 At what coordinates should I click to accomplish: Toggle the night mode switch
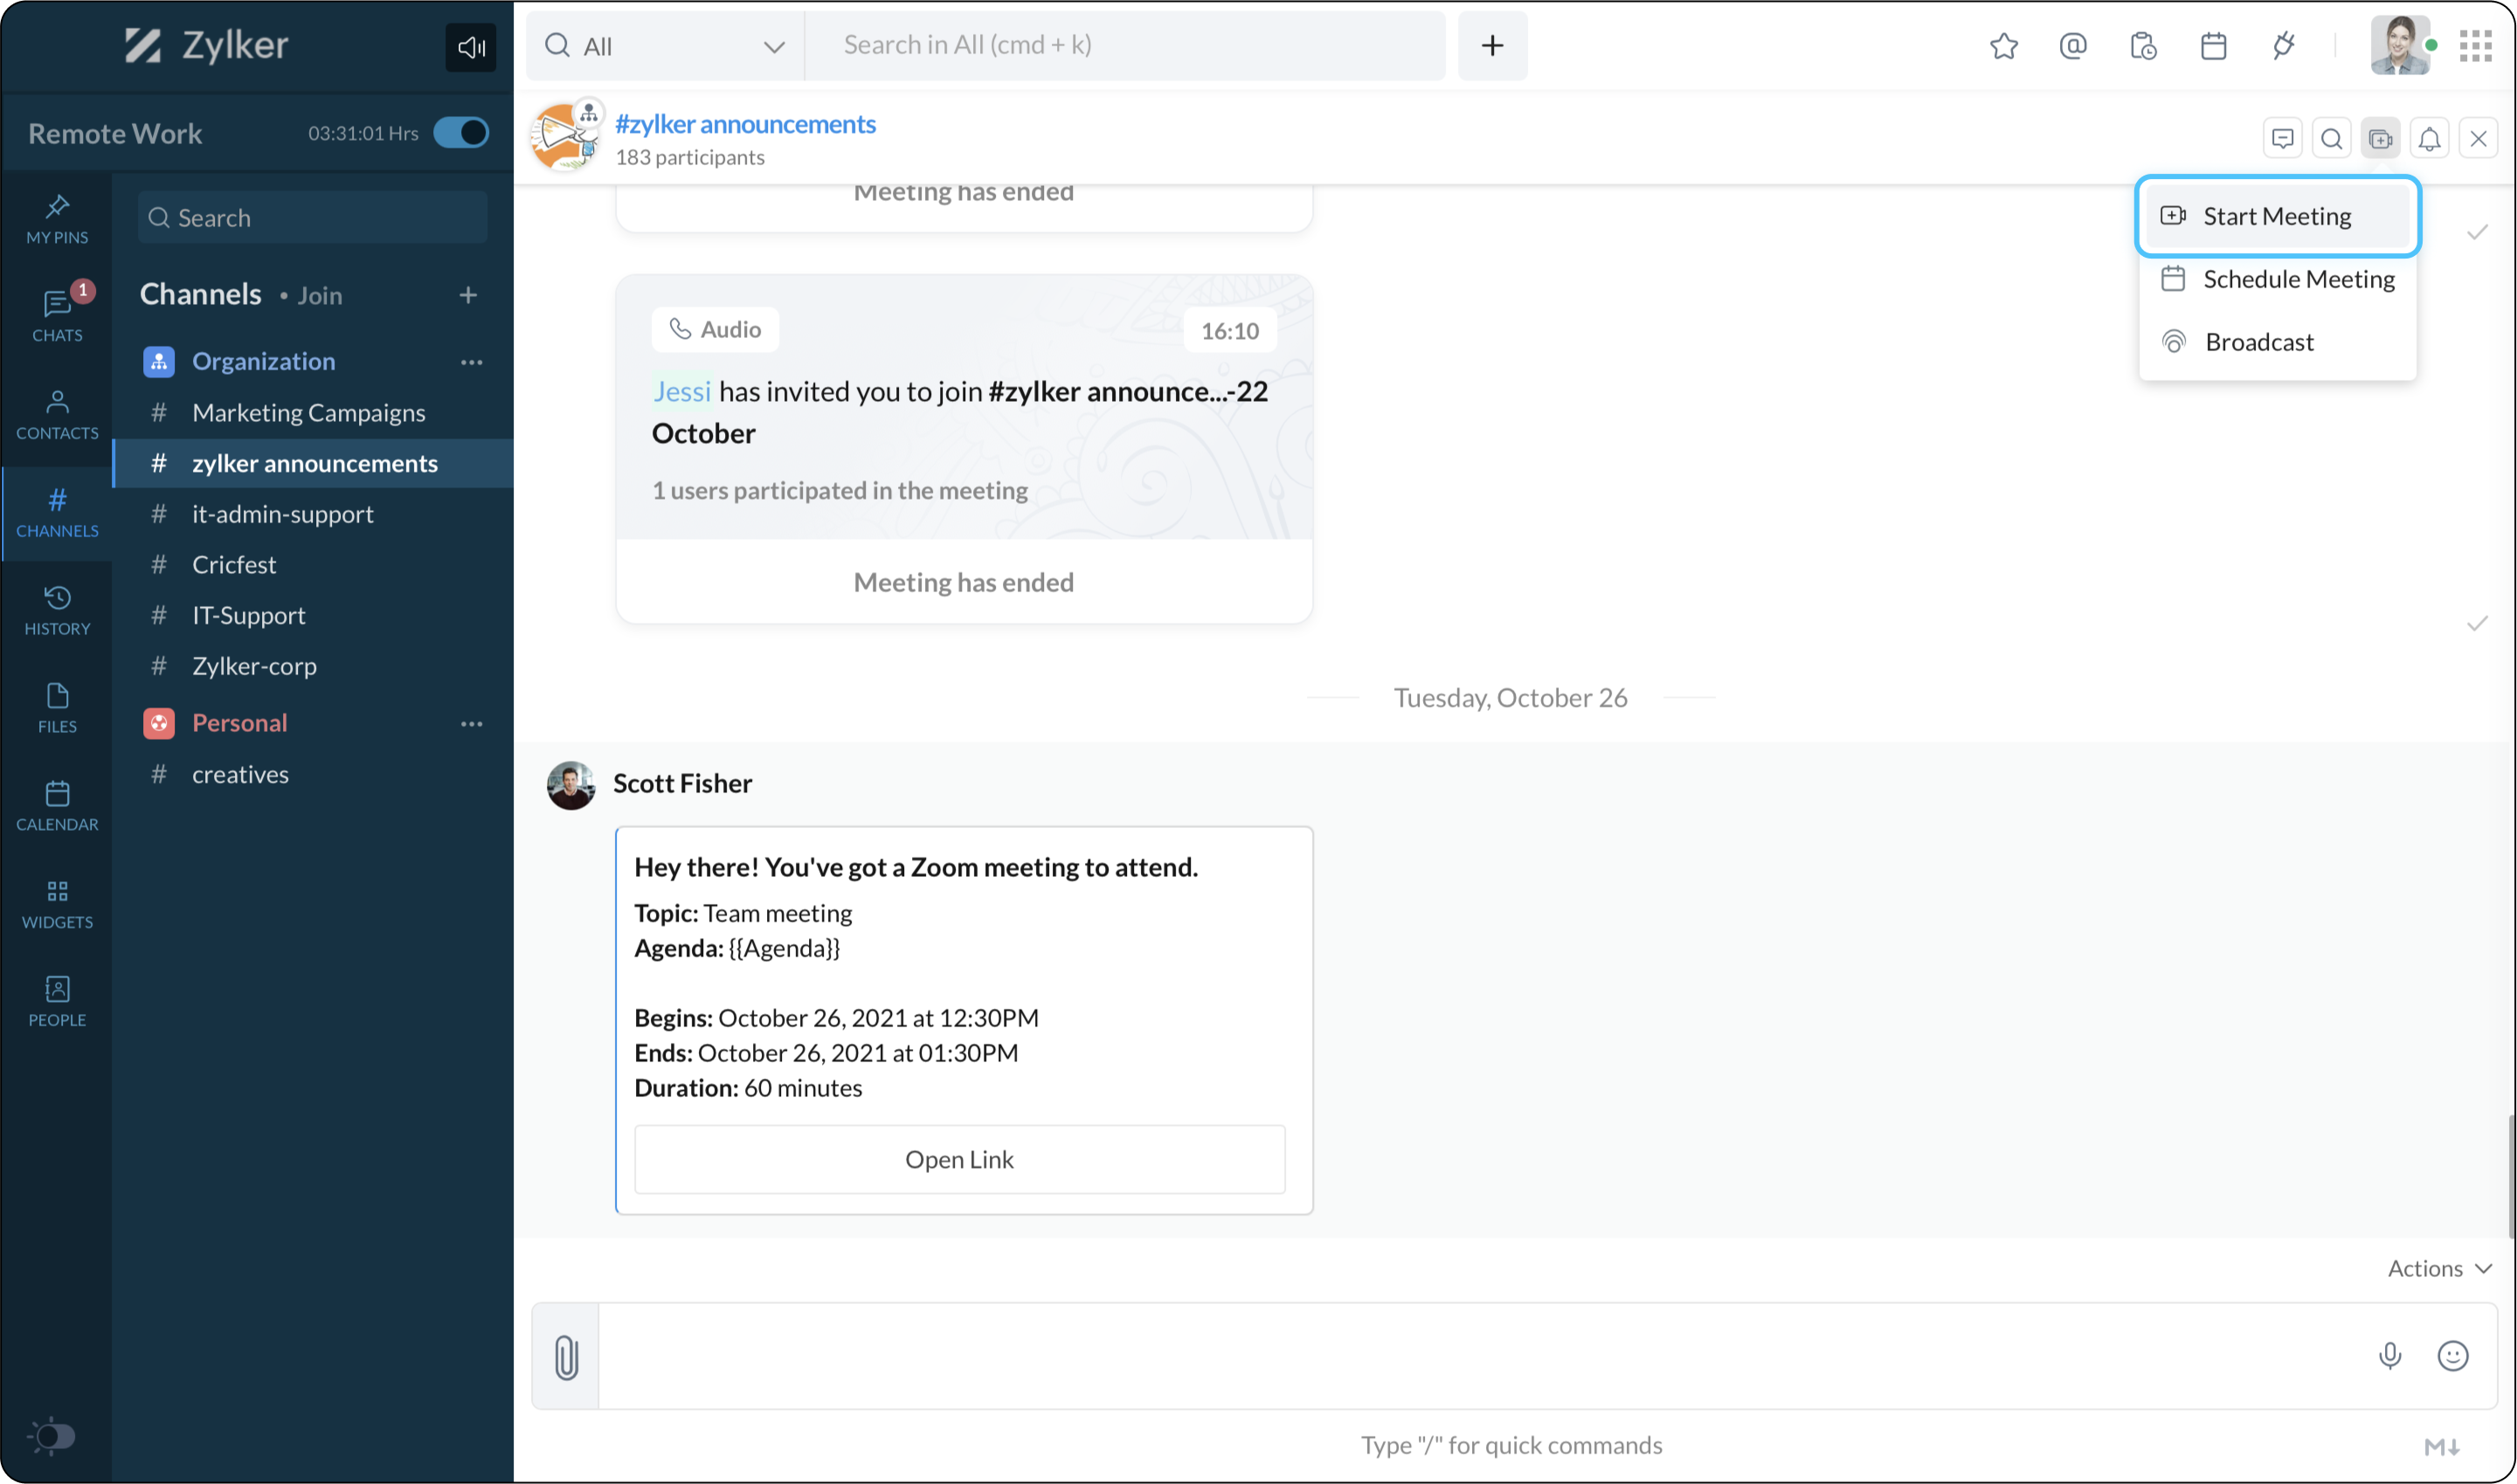[x=53, y=1437]
